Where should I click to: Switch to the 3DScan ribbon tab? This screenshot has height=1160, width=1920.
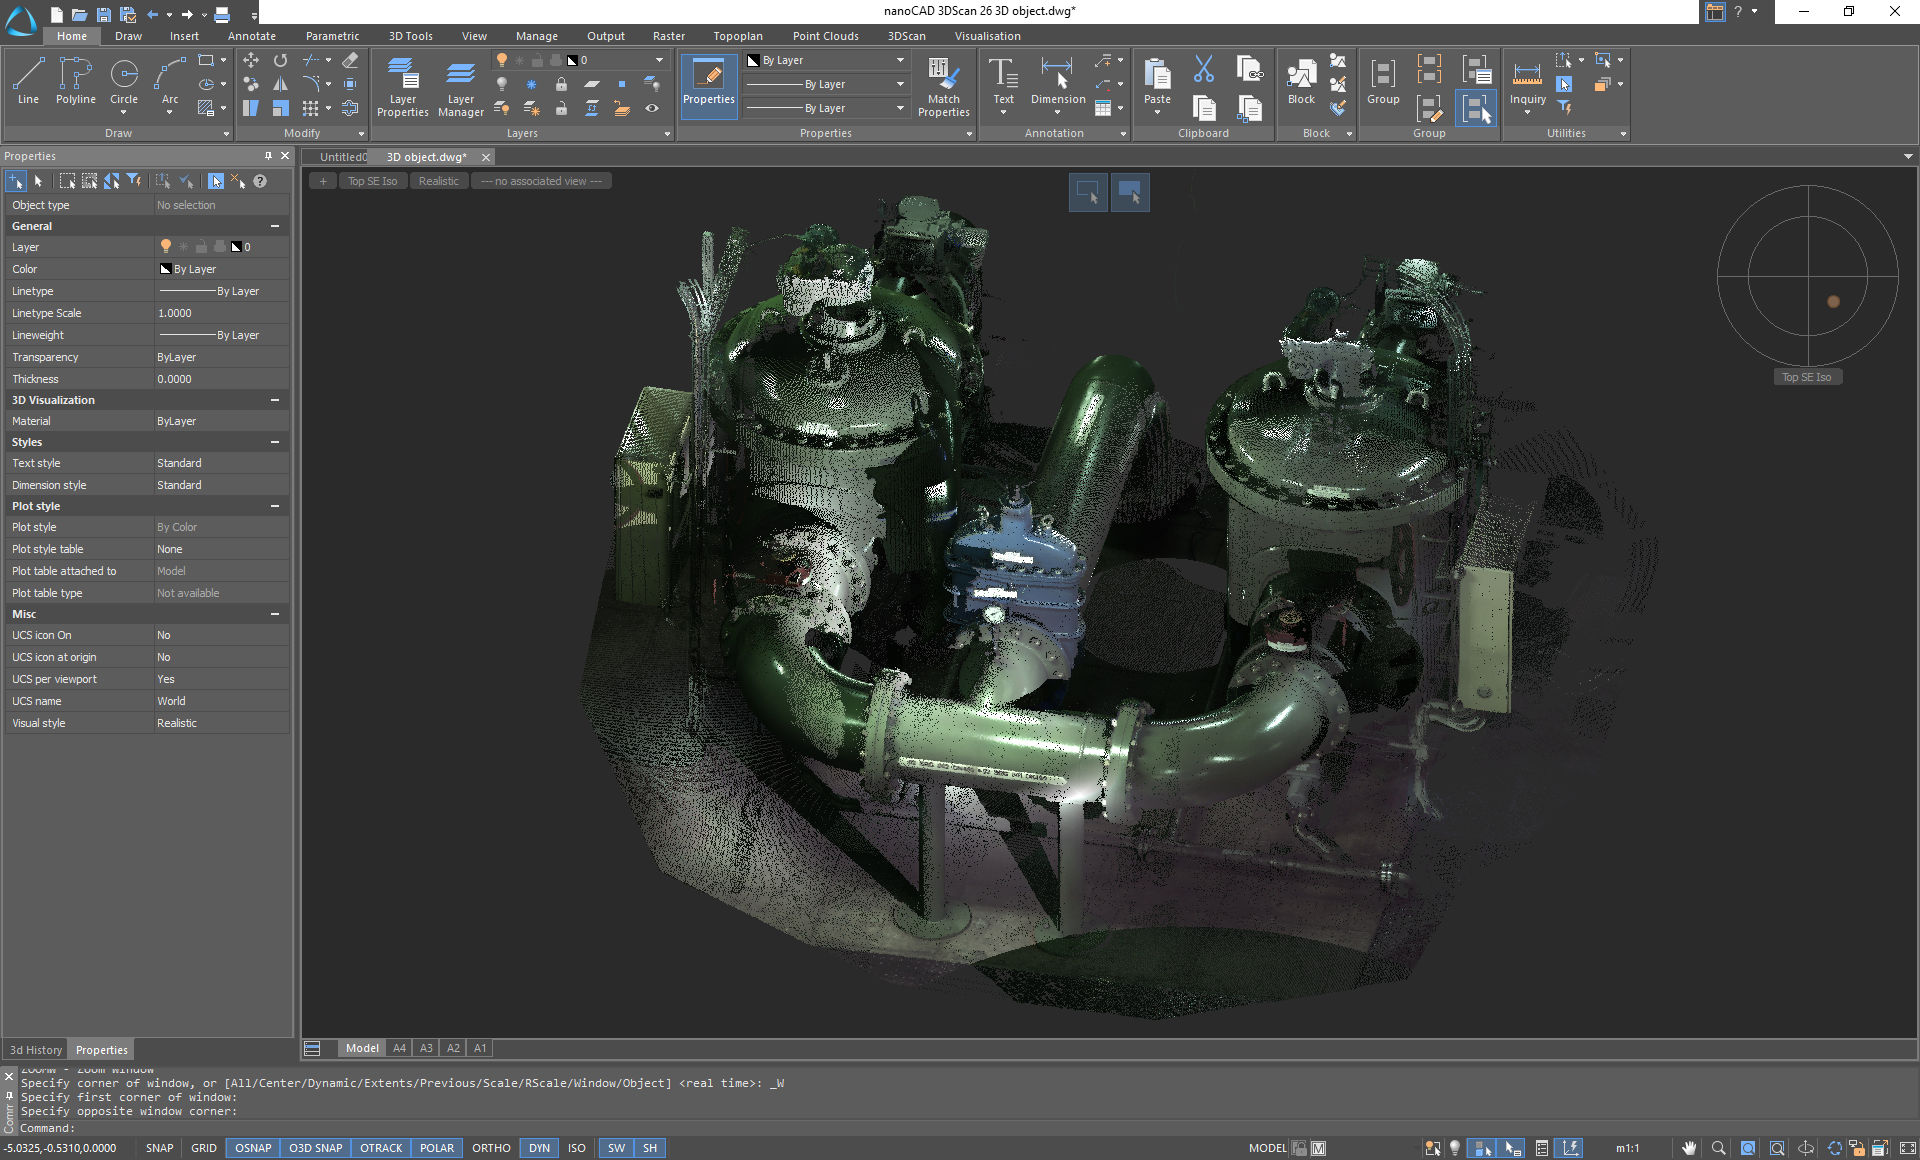[x=906, y=36]
